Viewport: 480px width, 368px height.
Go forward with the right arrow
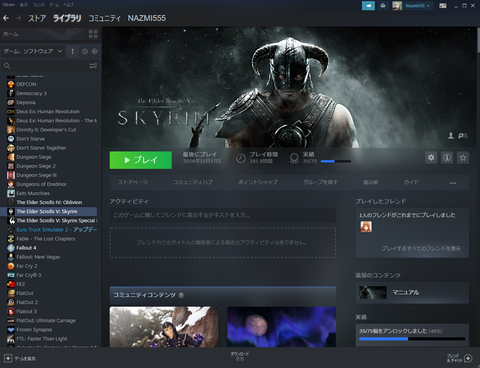click(x=18, y=18)
